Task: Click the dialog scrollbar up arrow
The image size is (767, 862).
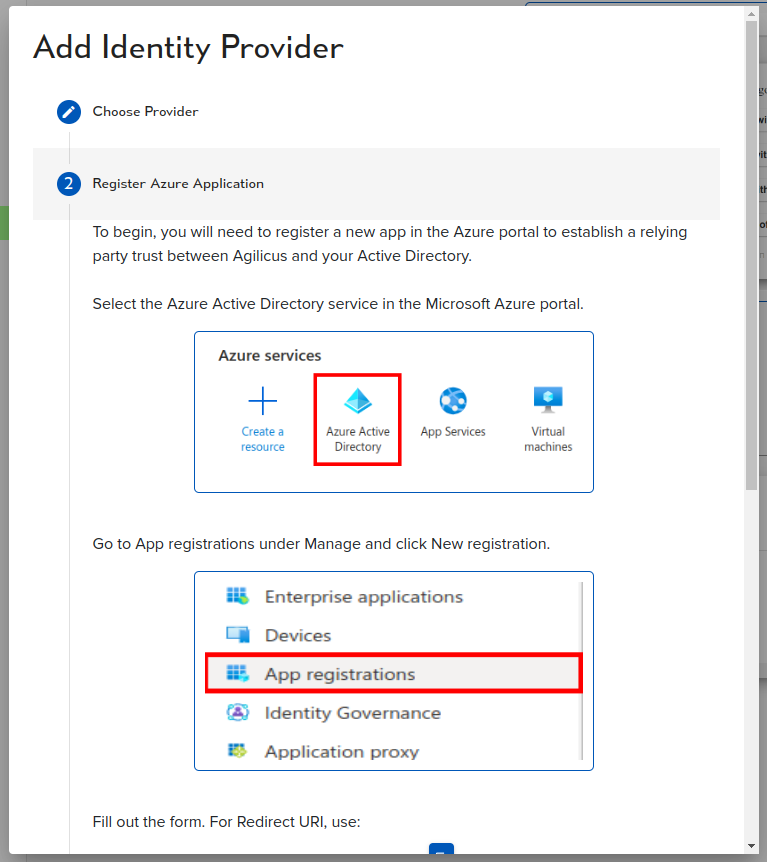Action: click(752, 14)
